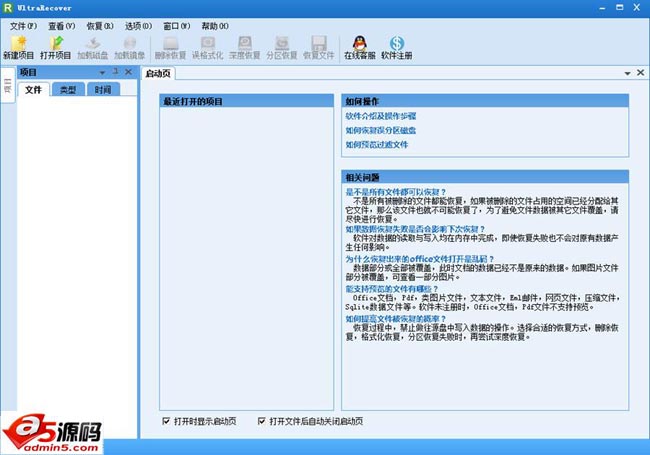650x455 pixels.
Task: Click the 相关问题 section header
Action: click(x=485, y=177)
